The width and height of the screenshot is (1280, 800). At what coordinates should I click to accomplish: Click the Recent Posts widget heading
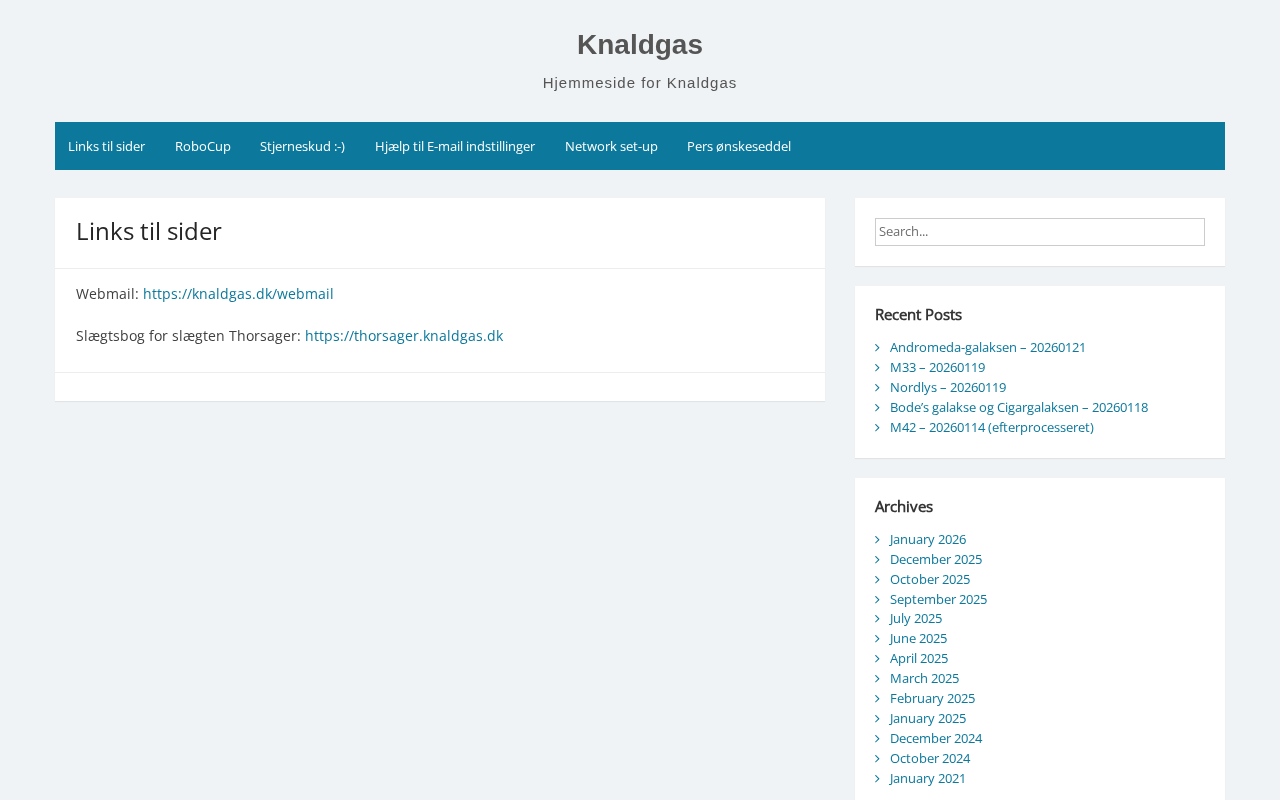pos(918,314)
